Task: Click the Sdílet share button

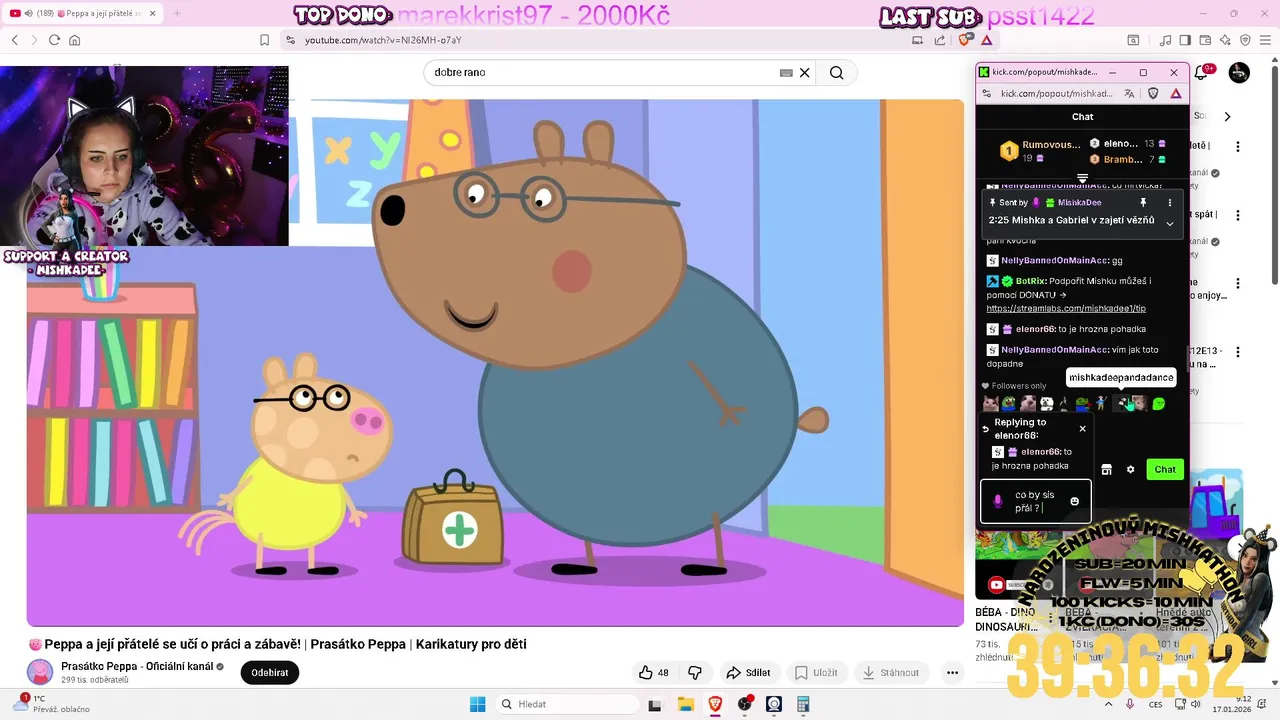Action: (748, 673)
